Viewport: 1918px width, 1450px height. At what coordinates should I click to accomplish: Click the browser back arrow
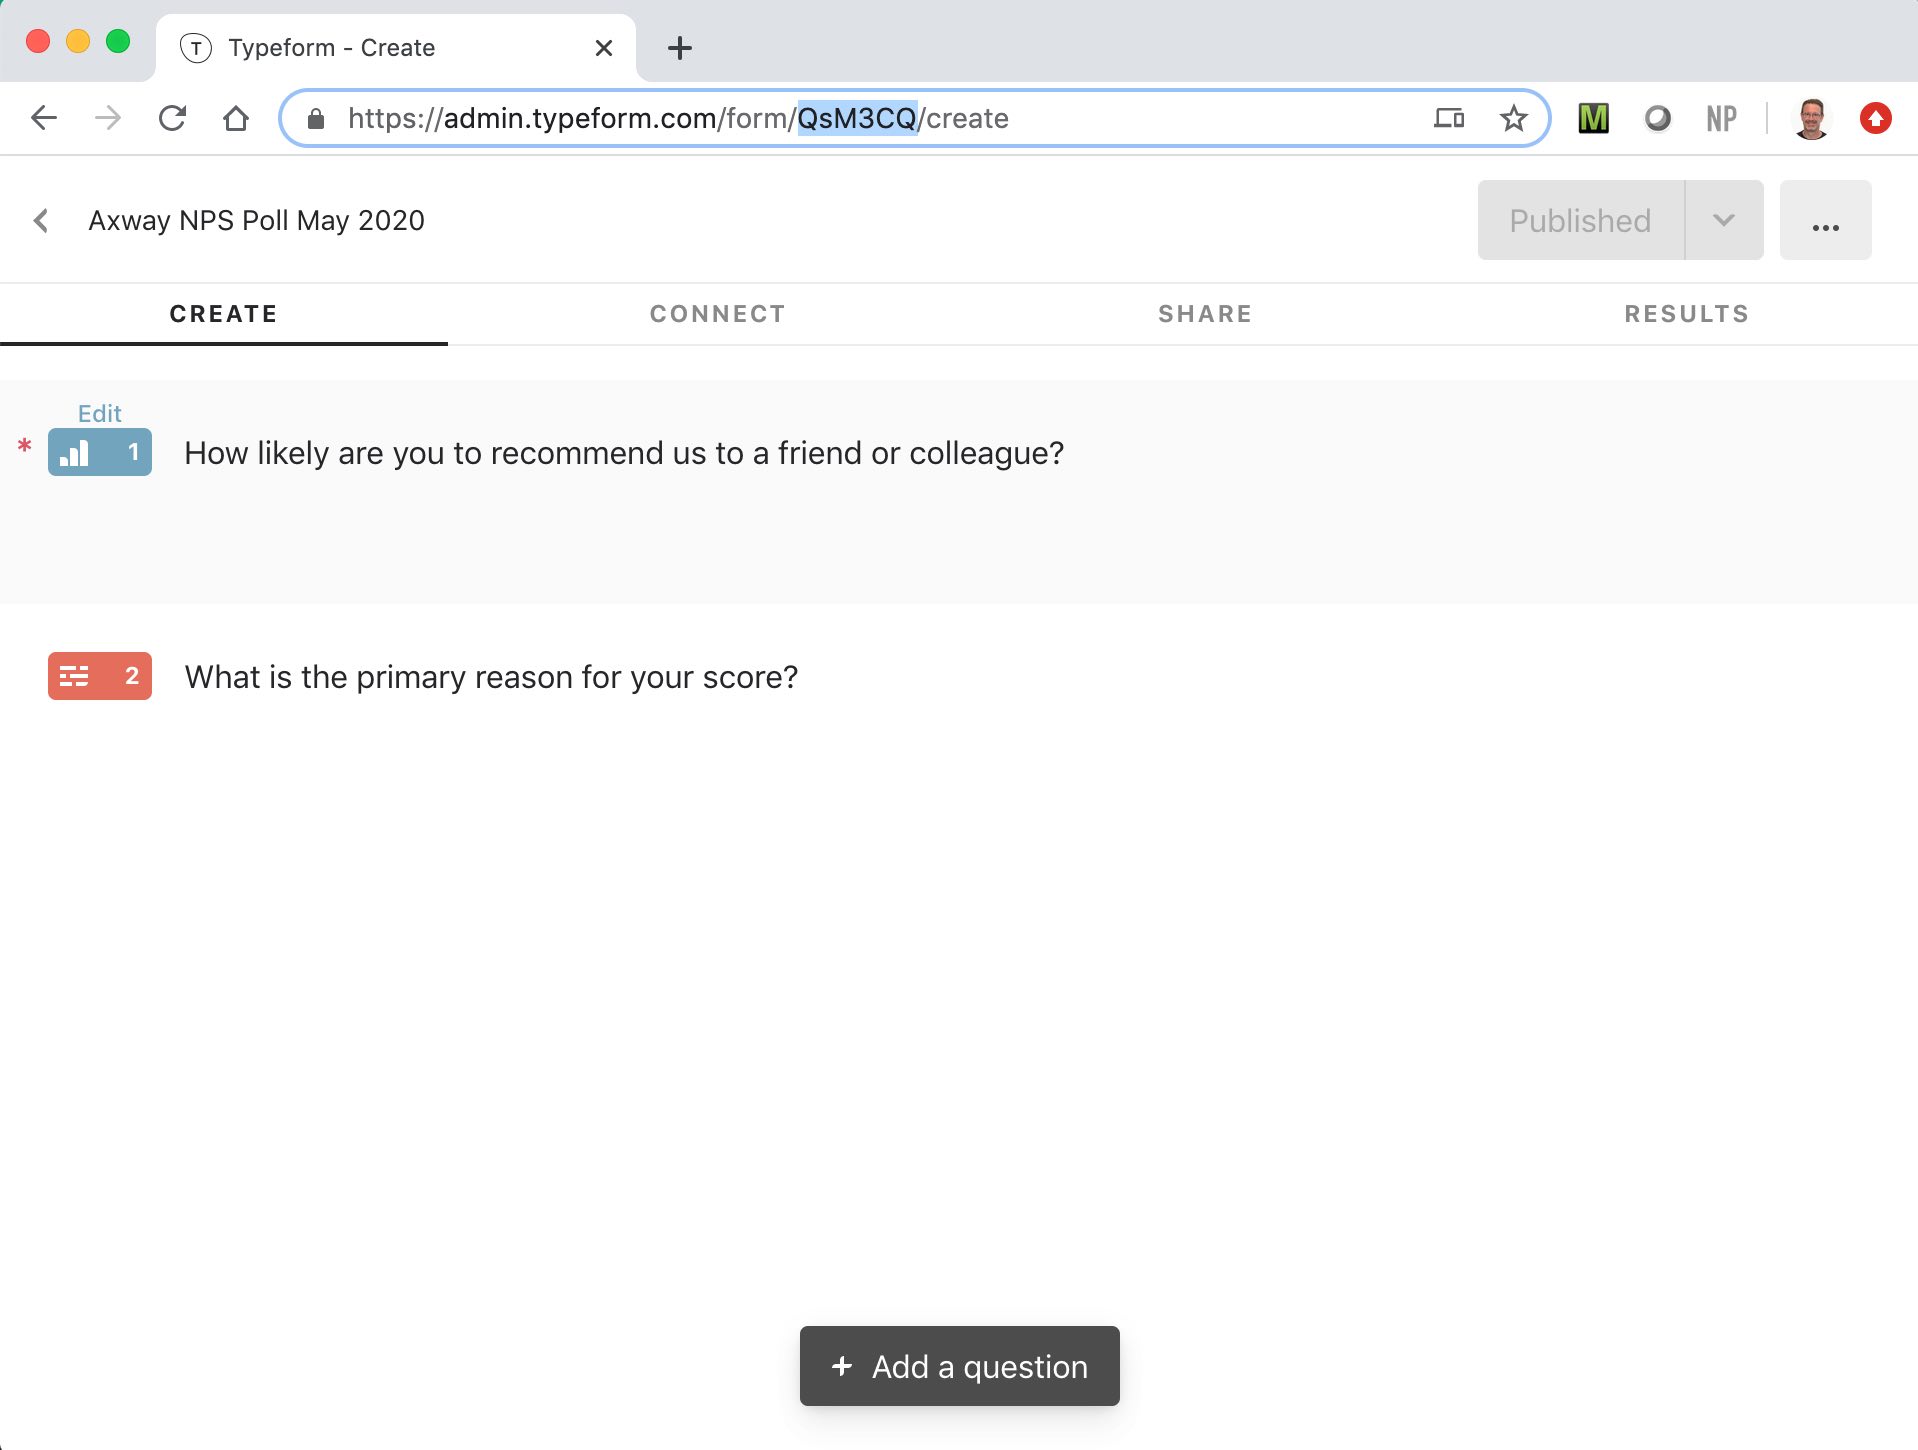tap(44, 118)
